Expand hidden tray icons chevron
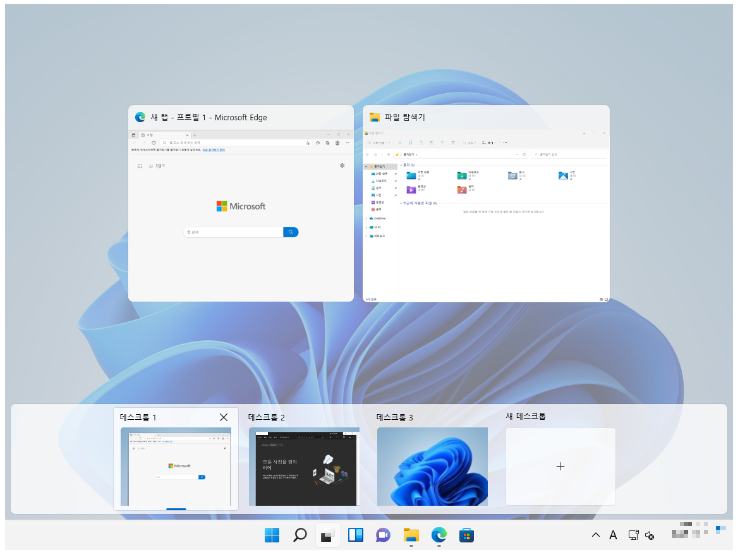738x554 pixels. 595,535
